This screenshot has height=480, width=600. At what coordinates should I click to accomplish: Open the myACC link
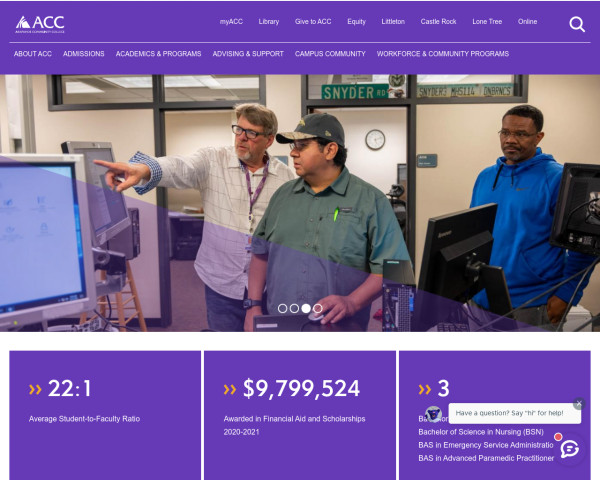[231, 22]
